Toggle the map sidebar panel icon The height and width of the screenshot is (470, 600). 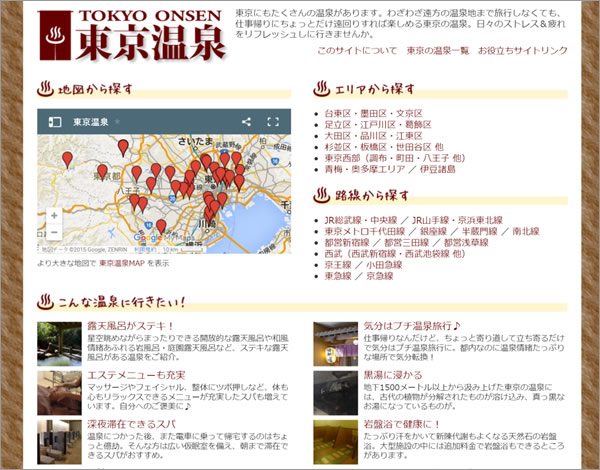pyautogui.click(x=56, y=122)
